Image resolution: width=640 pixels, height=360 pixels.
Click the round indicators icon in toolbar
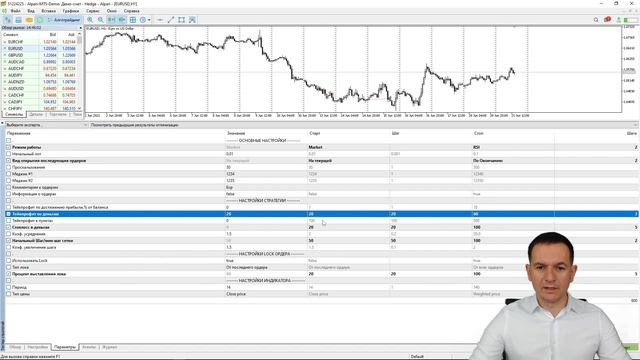click(143, 20)
